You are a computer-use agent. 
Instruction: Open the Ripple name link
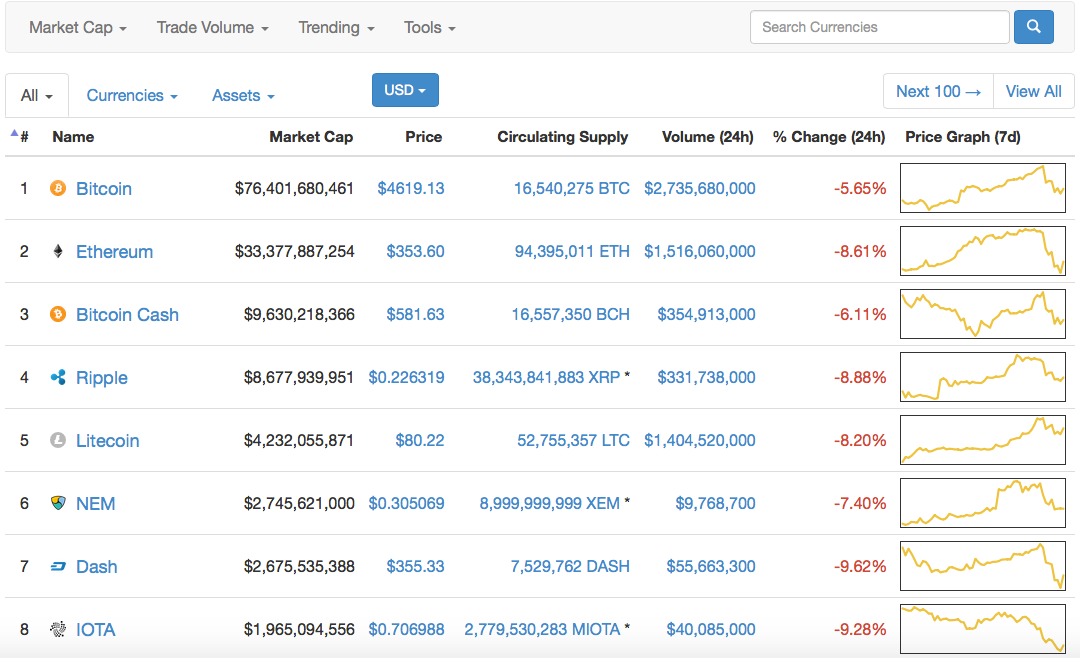coord(102,378)
